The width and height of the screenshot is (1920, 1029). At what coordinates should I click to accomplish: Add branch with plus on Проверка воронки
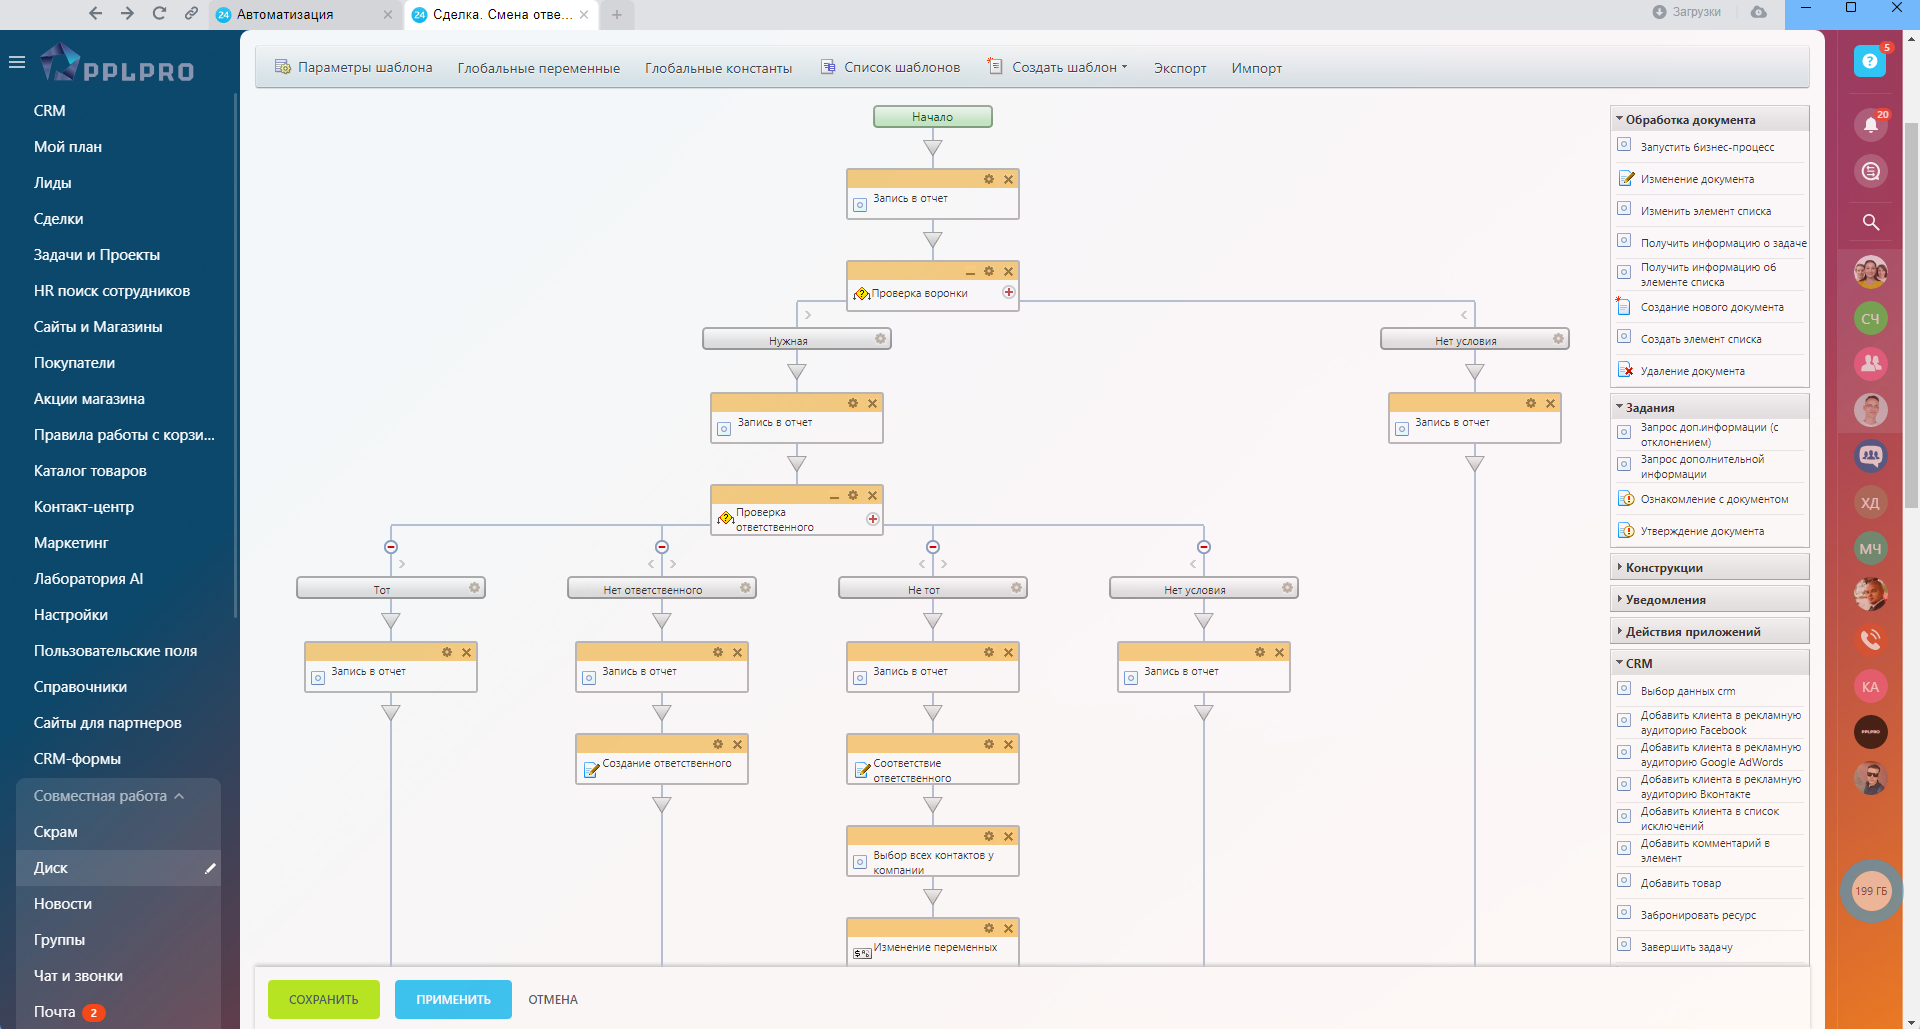1008,293
